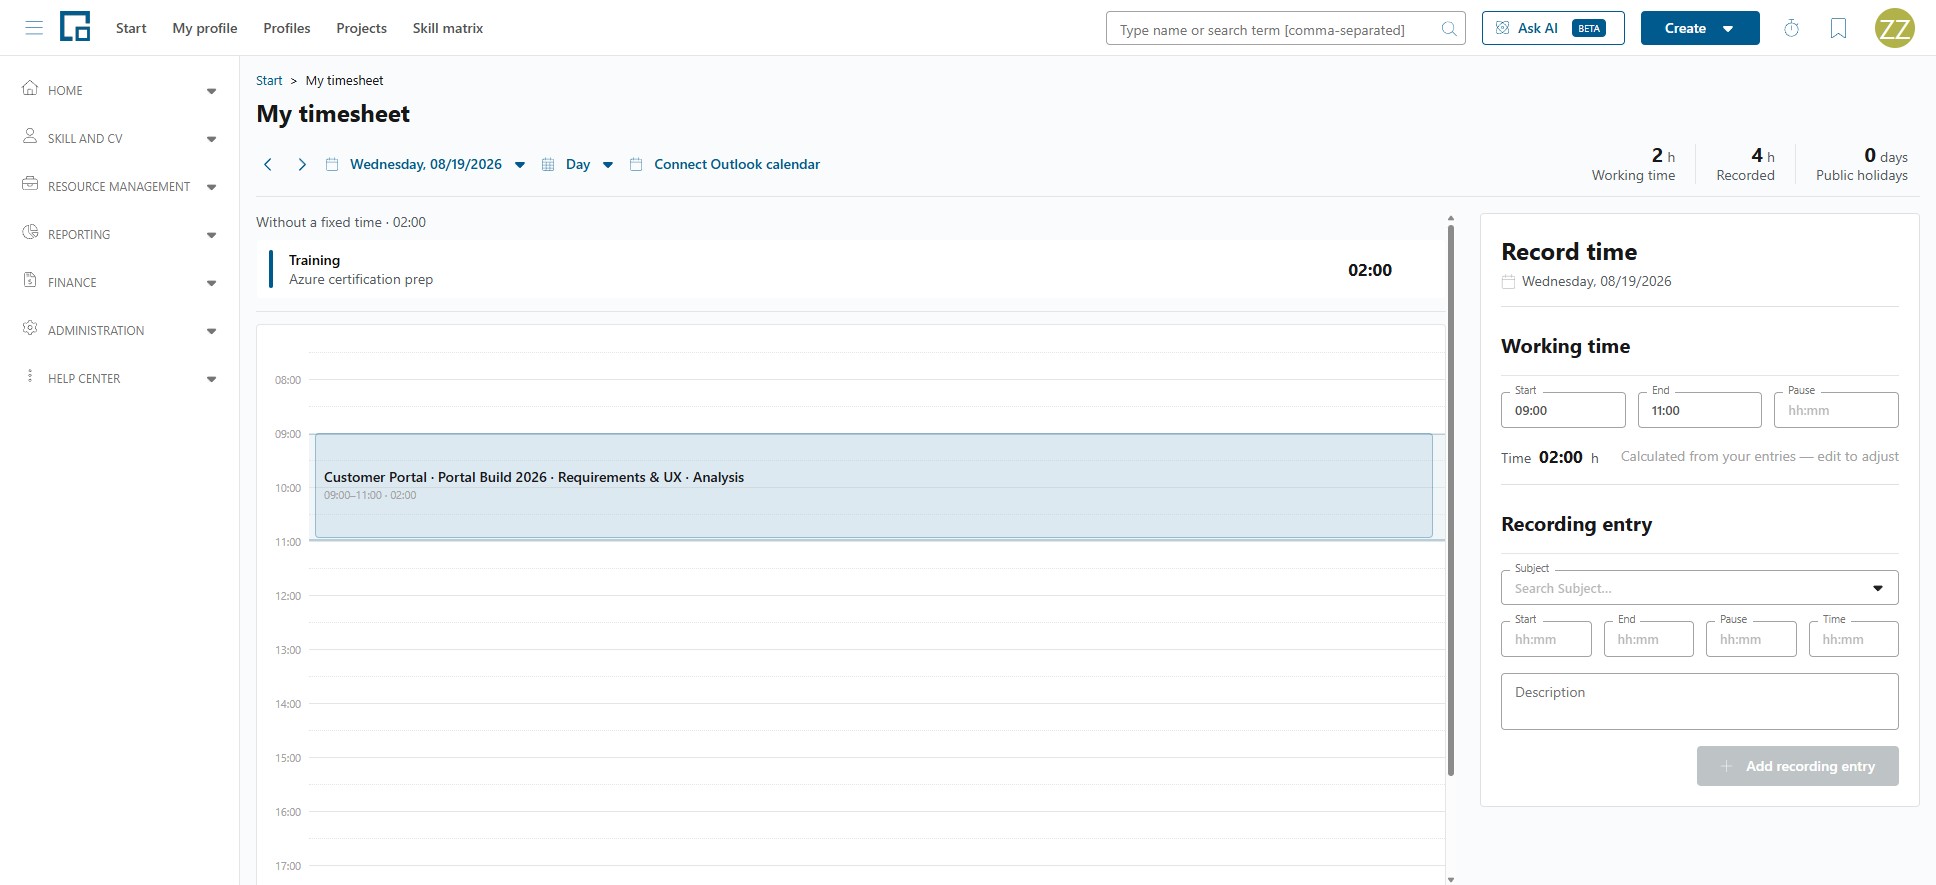The width and height of the screenshot is (1936, 885).
Task: Select the Customer Portal calendar entry
Action: 873,486
